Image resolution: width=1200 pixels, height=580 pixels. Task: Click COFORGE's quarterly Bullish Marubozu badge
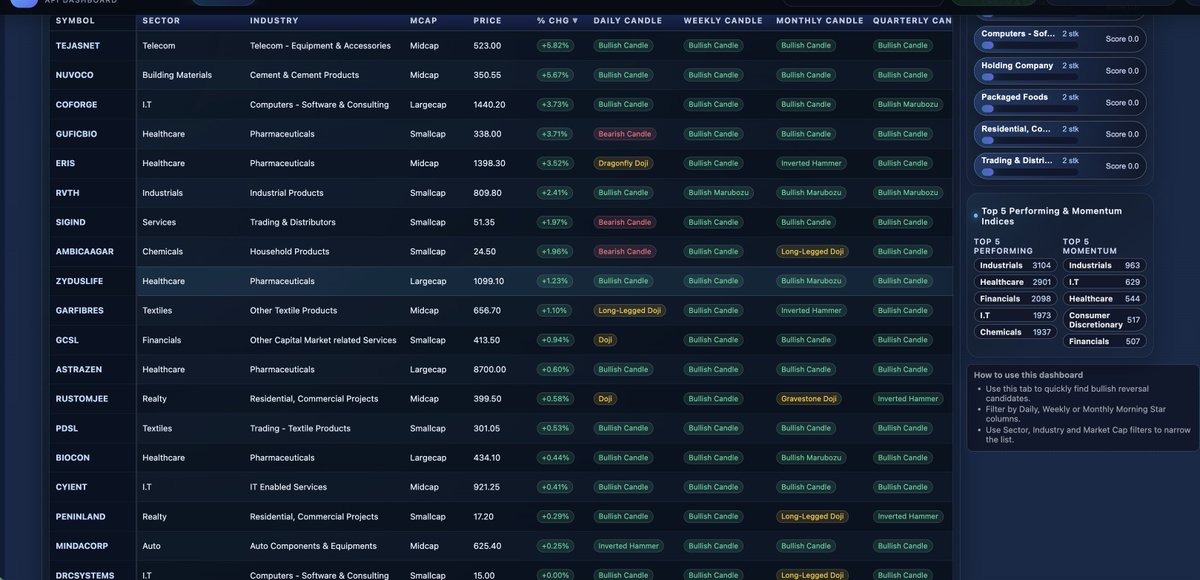pyautogui.click(x=908, y=104)
